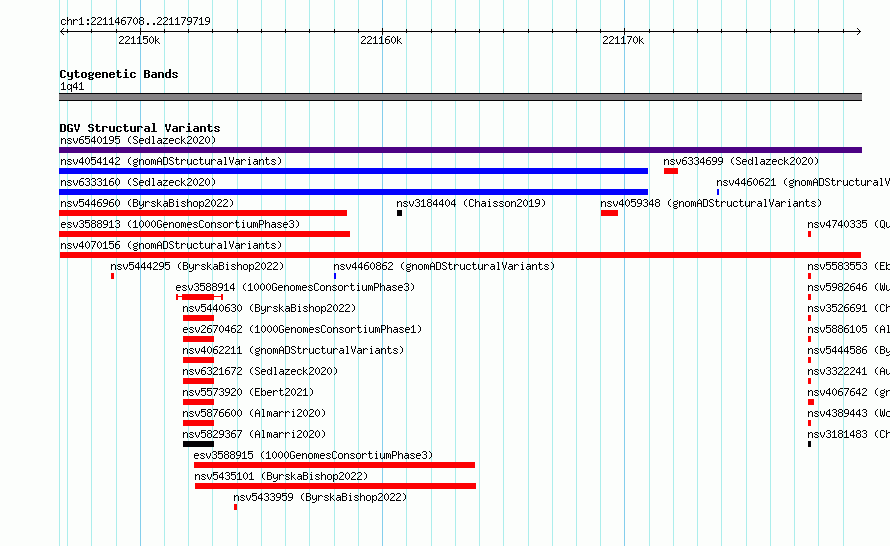The width and height of the screenshot is (890, 546).
Task: Open the nsv4740335 variant label
Action: point(849,224)
